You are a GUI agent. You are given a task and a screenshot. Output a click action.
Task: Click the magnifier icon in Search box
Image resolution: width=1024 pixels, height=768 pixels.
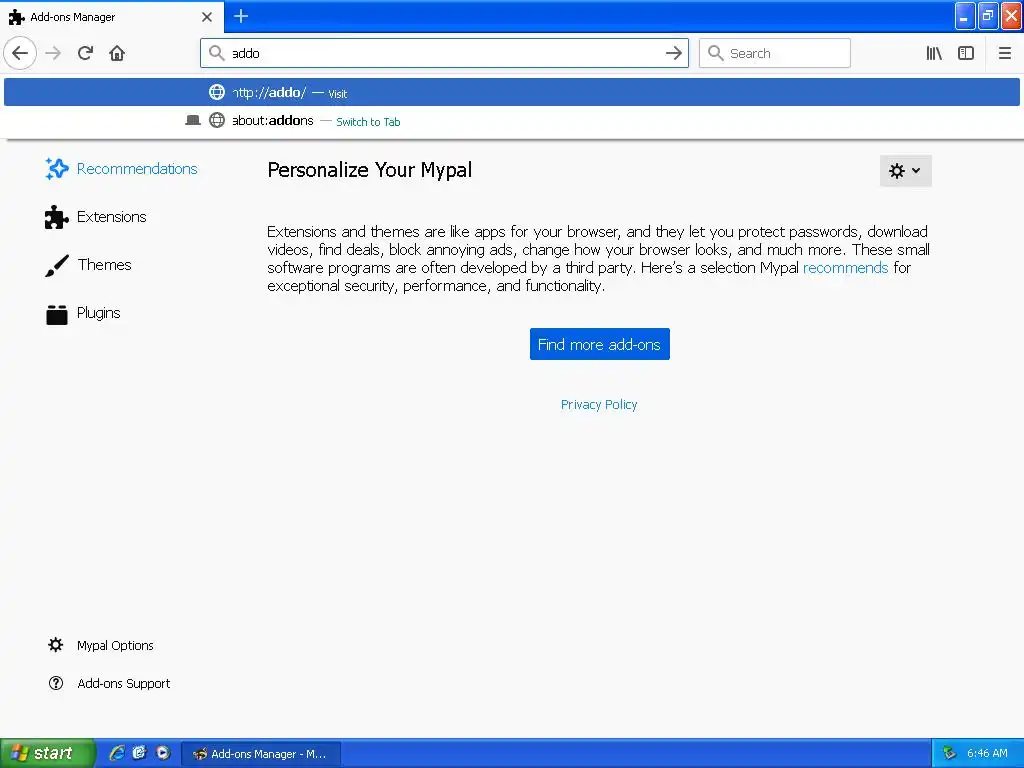(716, 53)
